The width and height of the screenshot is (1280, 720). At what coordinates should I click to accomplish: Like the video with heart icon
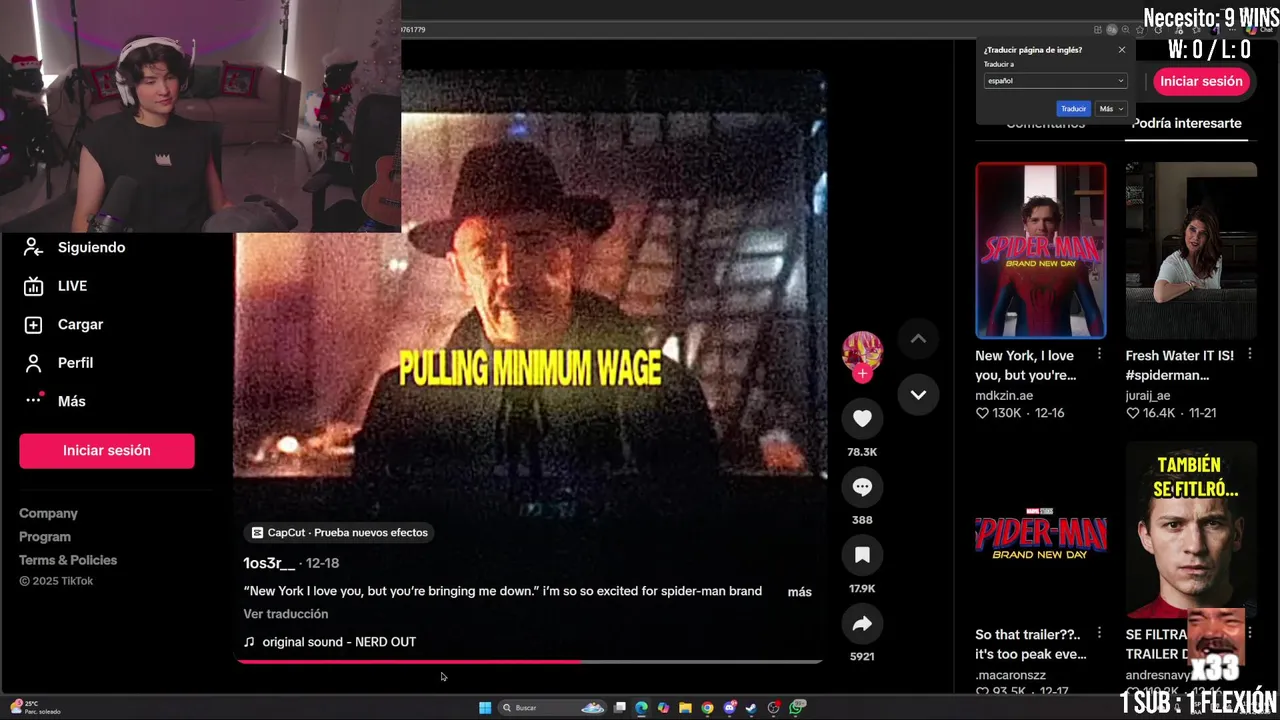[x=862, y=418]
